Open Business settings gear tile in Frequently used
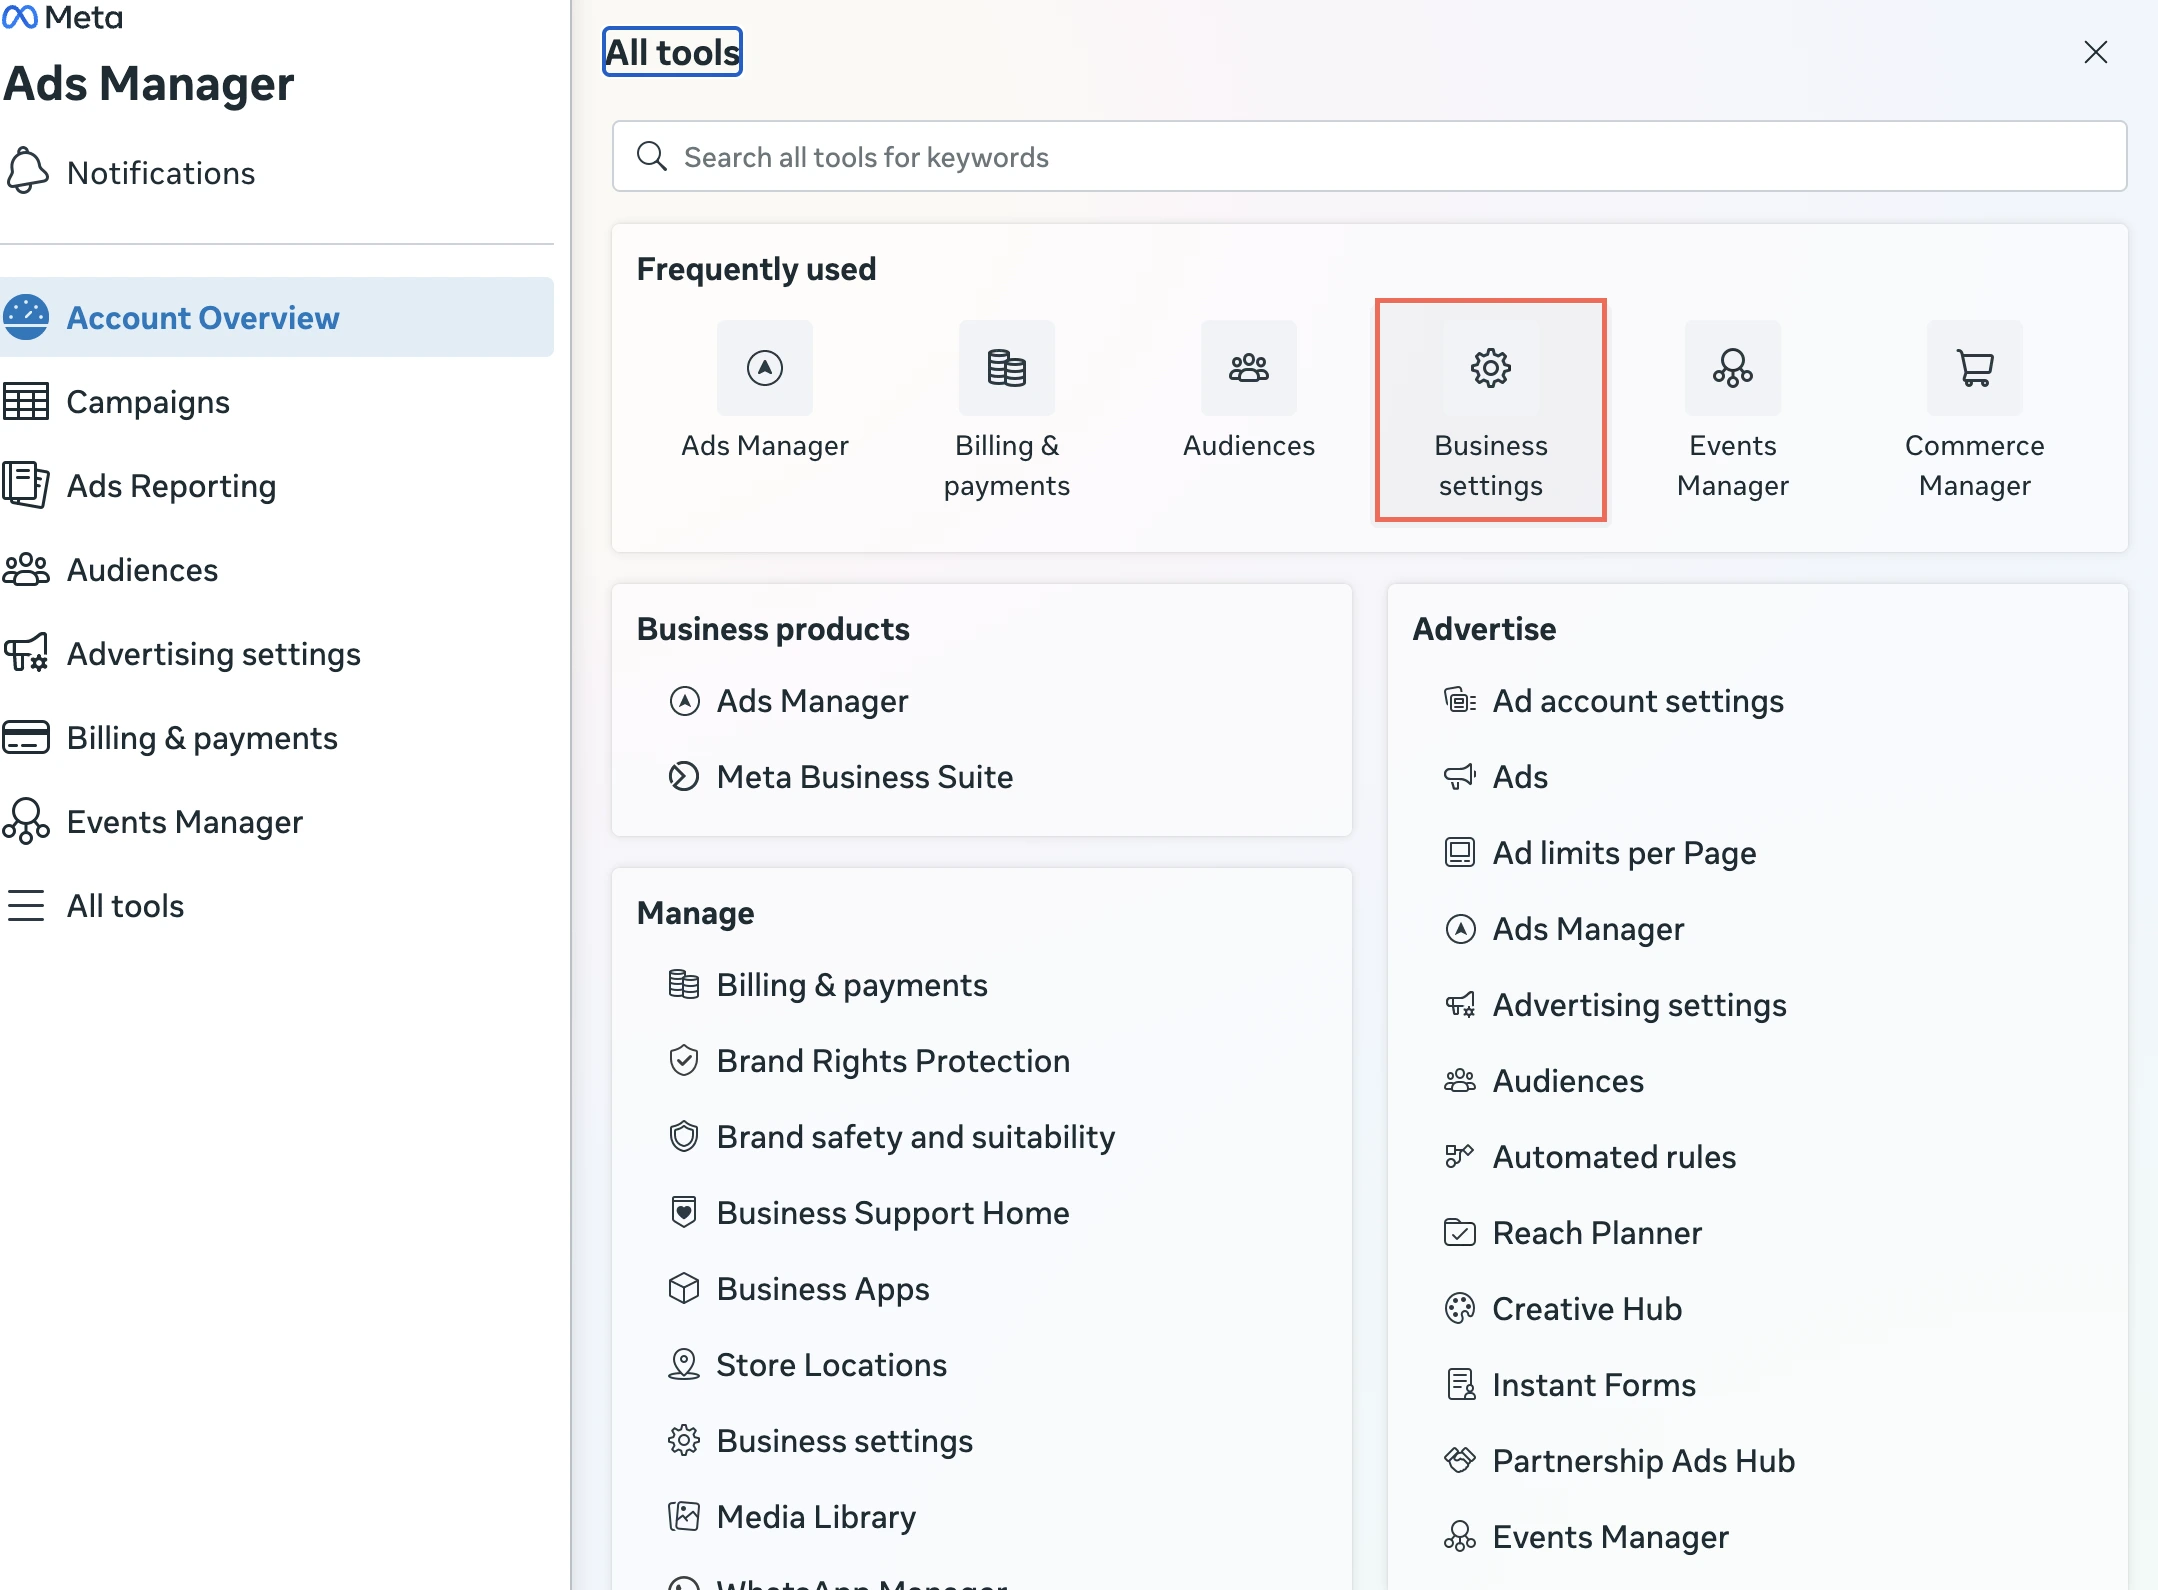2158x1590 pixels. click(x=1491, y=410)
